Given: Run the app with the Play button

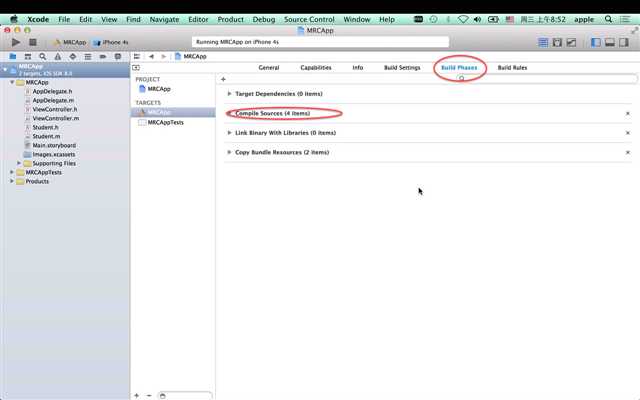Looking at the screenshot, I should (x=16, y=42).
